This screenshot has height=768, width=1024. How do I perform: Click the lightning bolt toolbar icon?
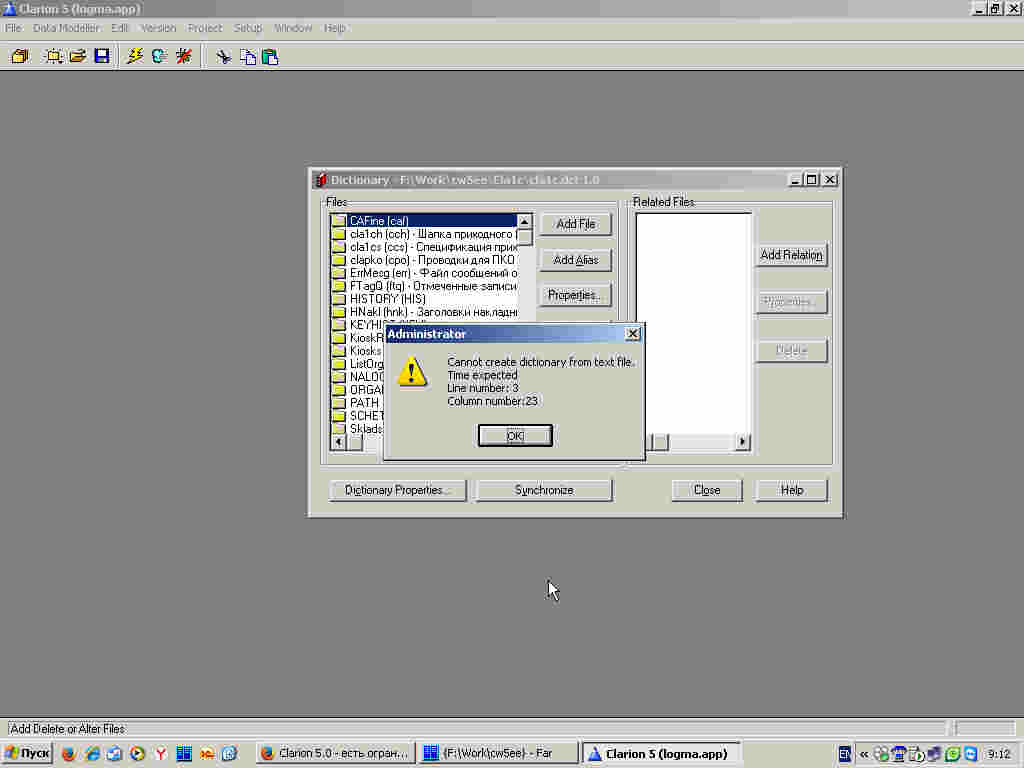(135, 57)
